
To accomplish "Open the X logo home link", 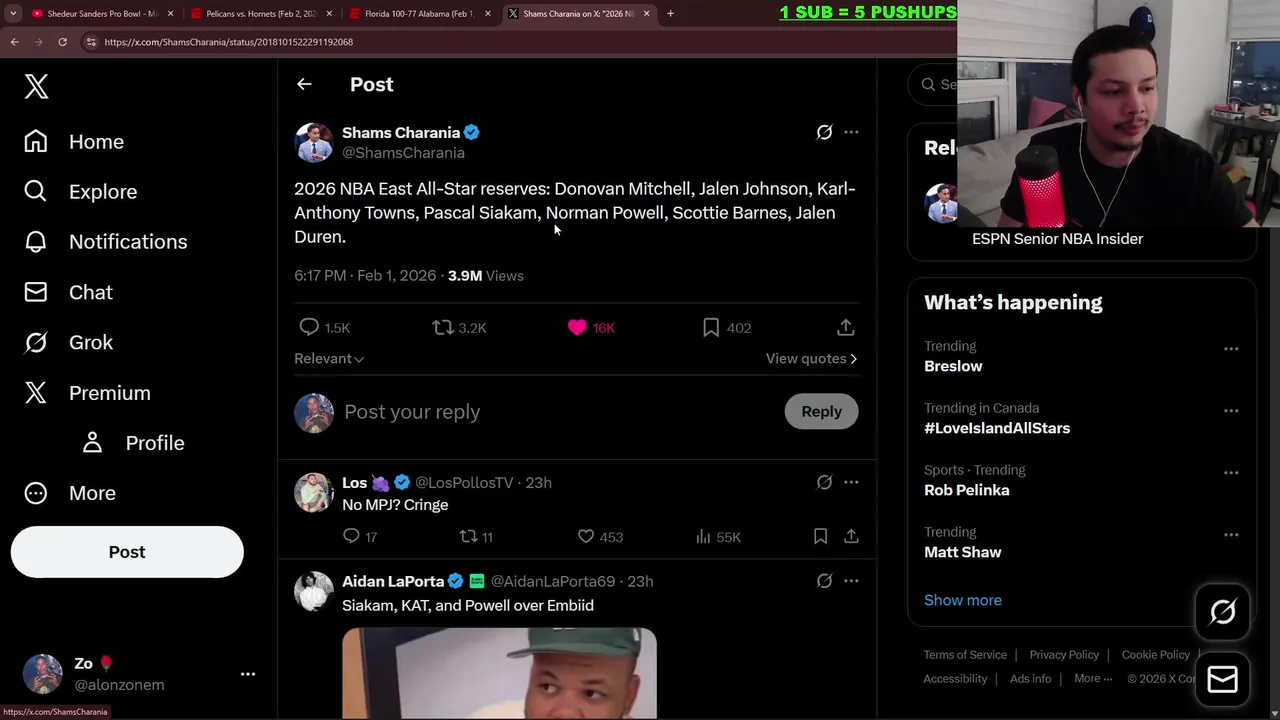I will [x=36, y=86].
